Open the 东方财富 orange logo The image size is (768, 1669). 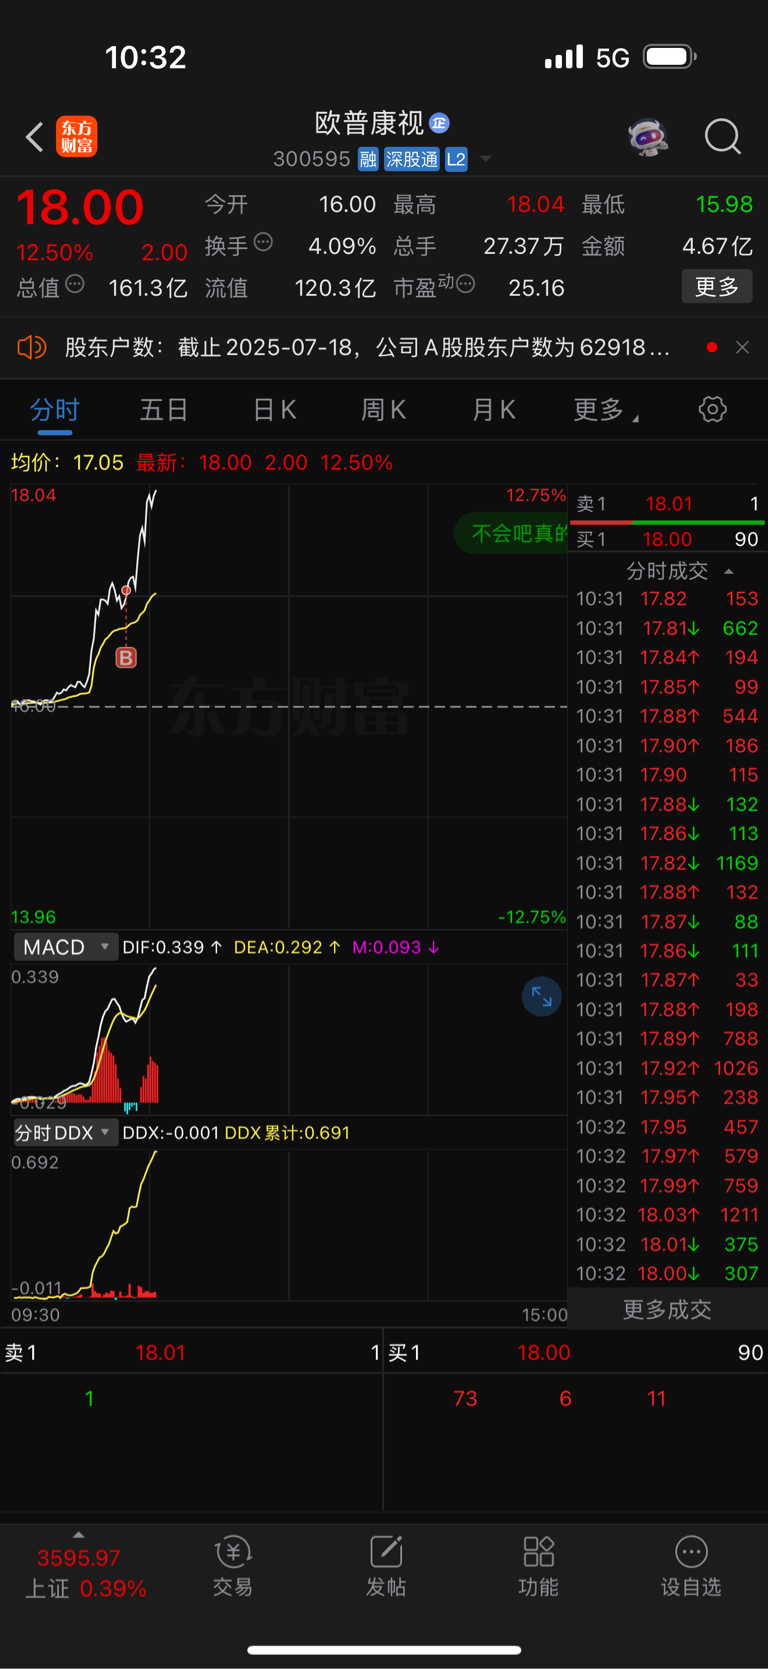click(77, 137)
